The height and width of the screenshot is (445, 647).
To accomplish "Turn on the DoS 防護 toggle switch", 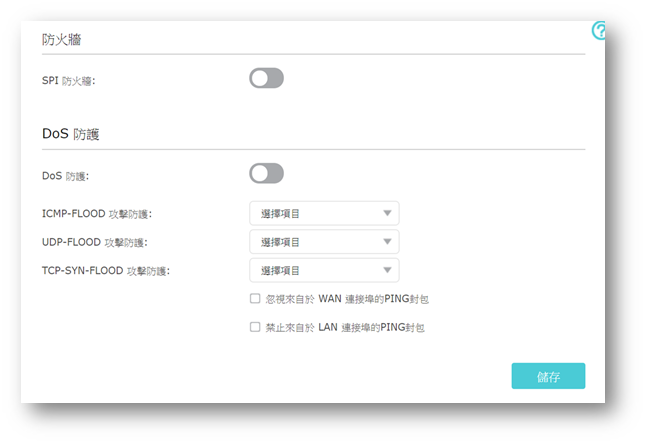I will (x=266, y=174).
